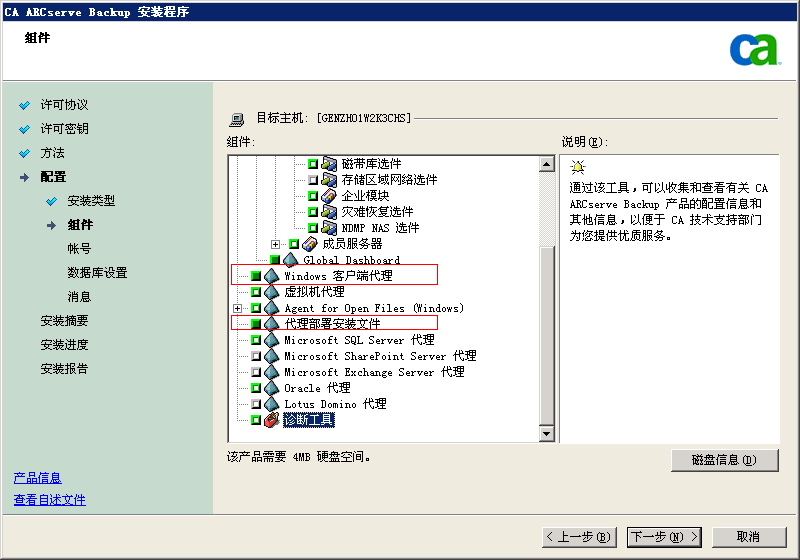Click the 许可协议 completed checkmark icon
Screen dimensions: 800x560
tap(24, 106)
